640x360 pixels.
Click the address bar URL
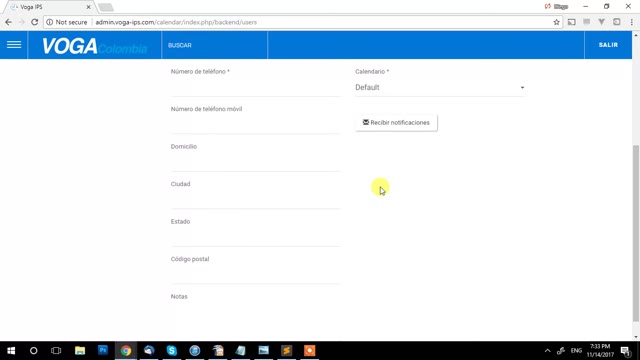click(176, 22)
